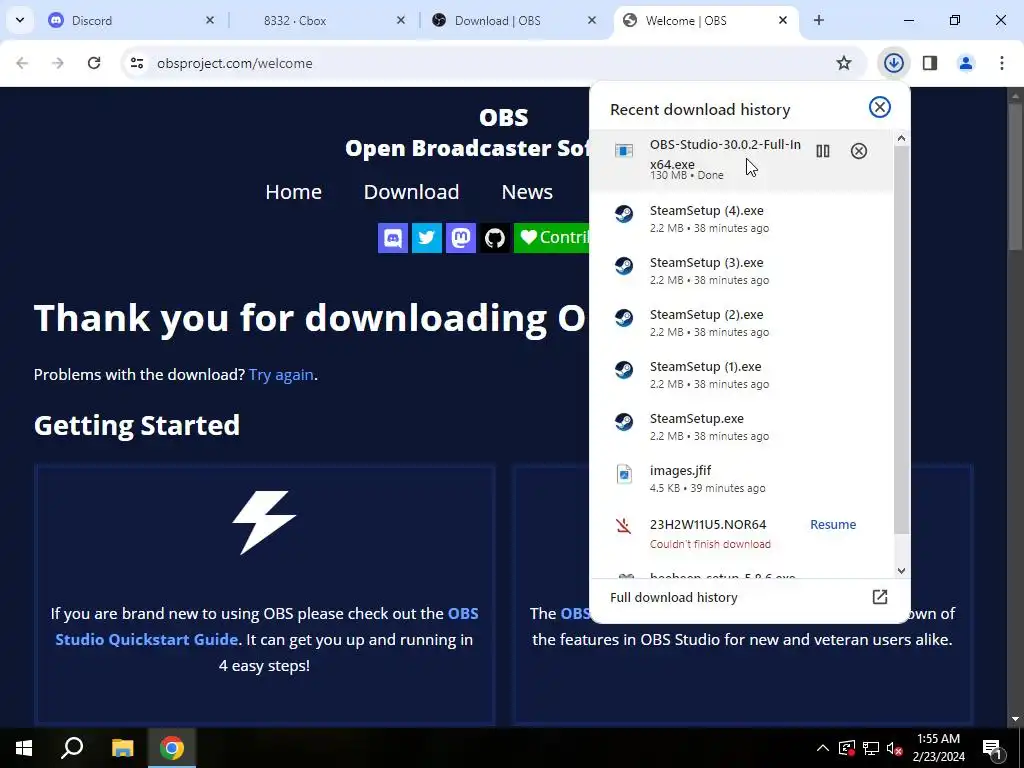This screenshot has height=768, width=1024.
Task: Click the green Contribute button
Action: coord(552,238)
